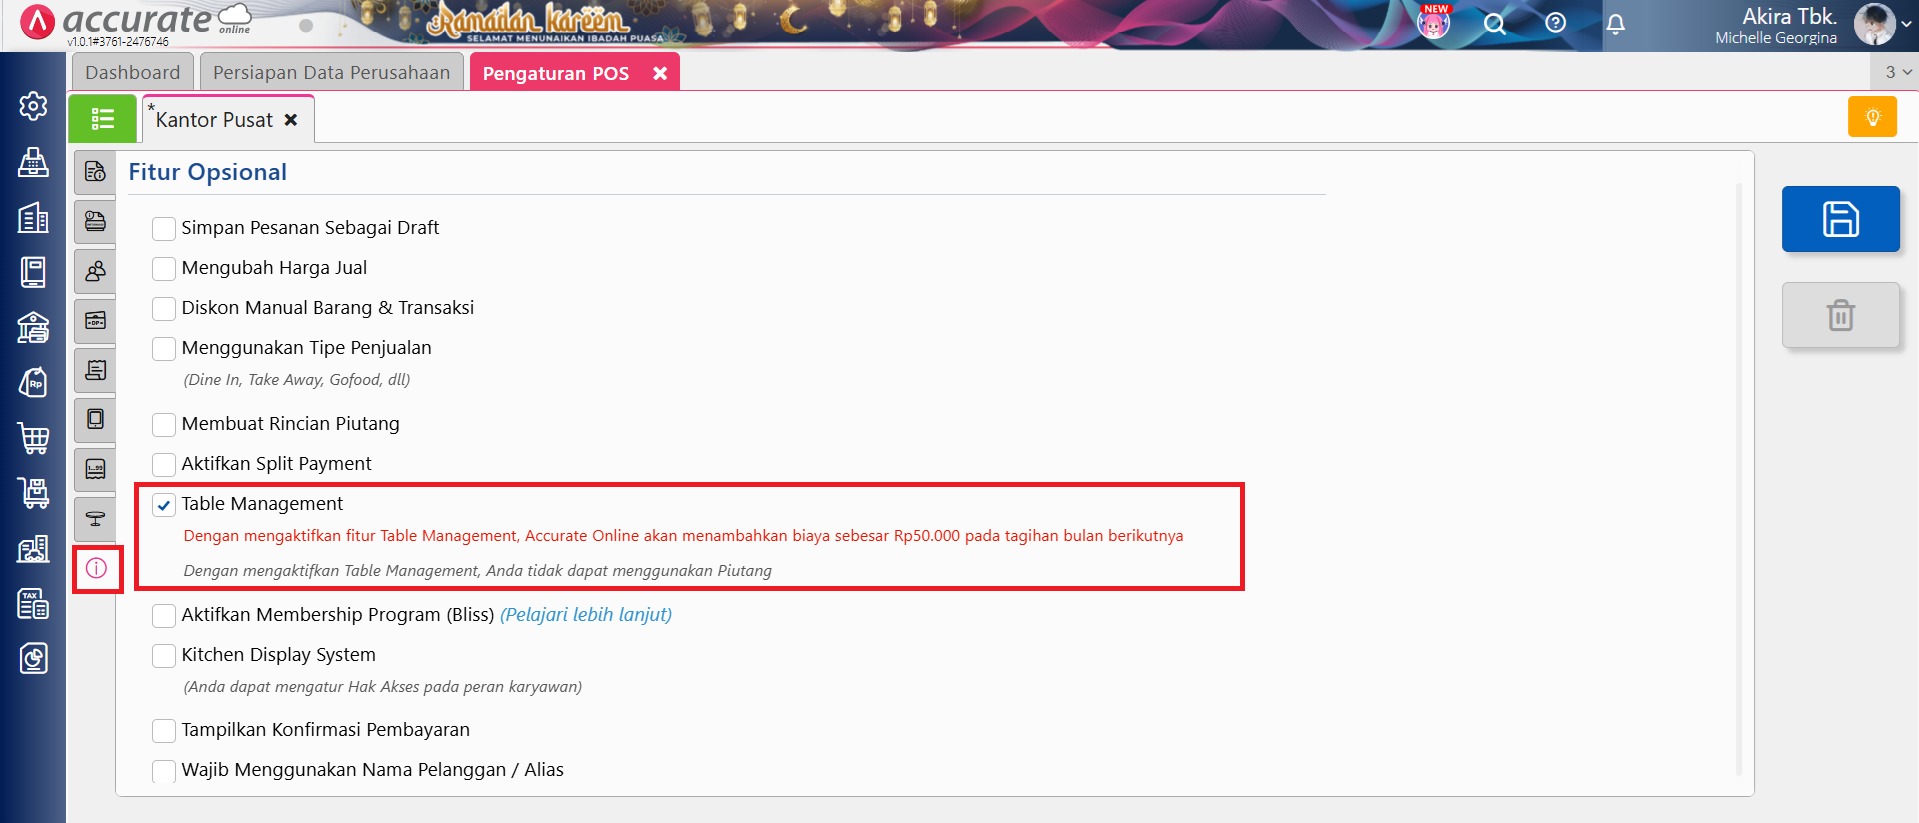Open the settings gear in sidebar
The image size is (1919, 823).
coord(33,106)
